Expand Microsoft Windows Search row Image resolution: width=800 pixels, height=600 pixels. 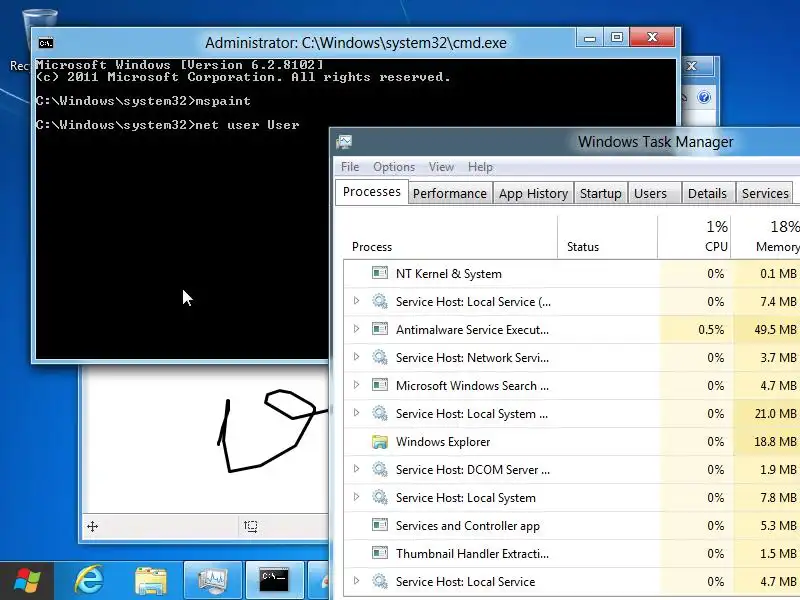point(357,385)
